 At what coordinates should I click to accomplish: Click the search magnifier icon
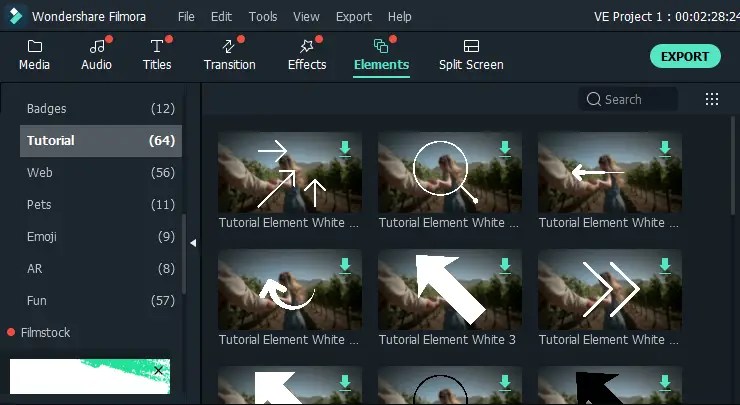point(594,100)
